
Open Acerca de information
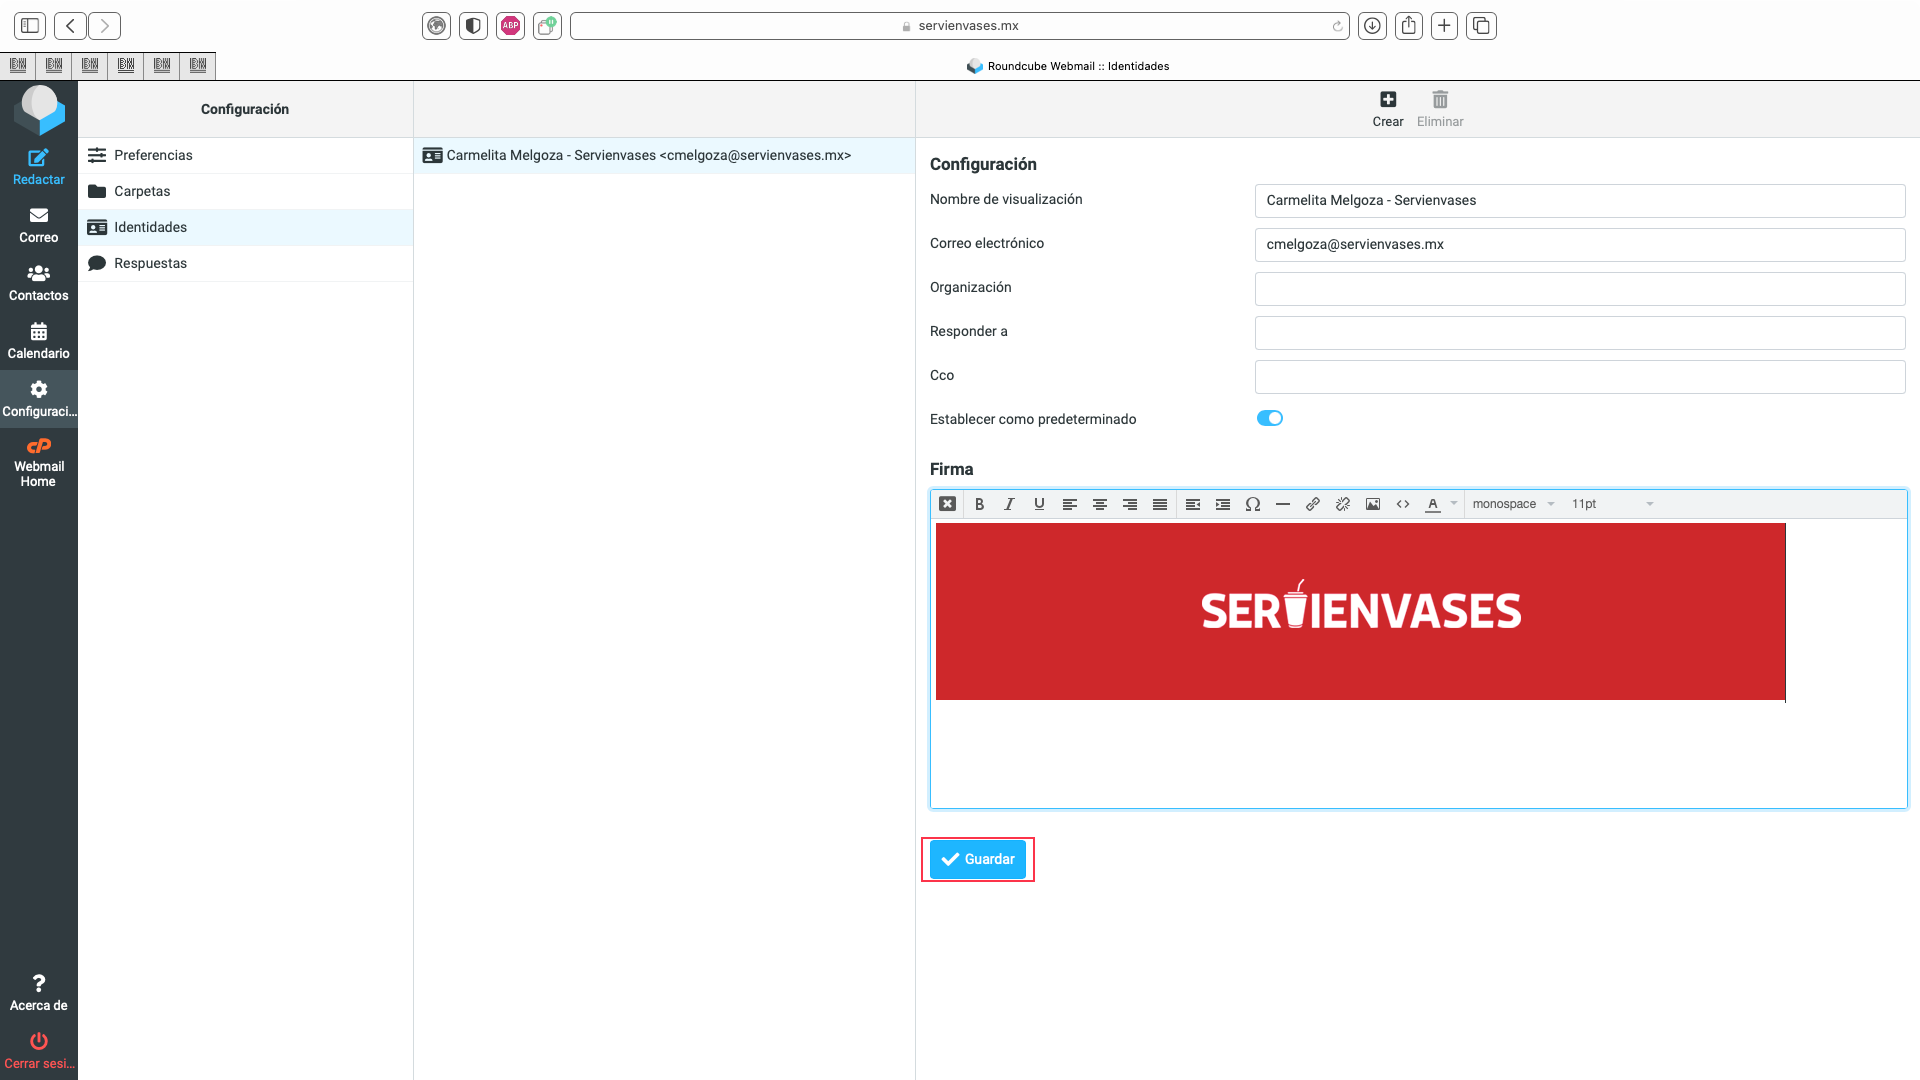pos(38,993)
